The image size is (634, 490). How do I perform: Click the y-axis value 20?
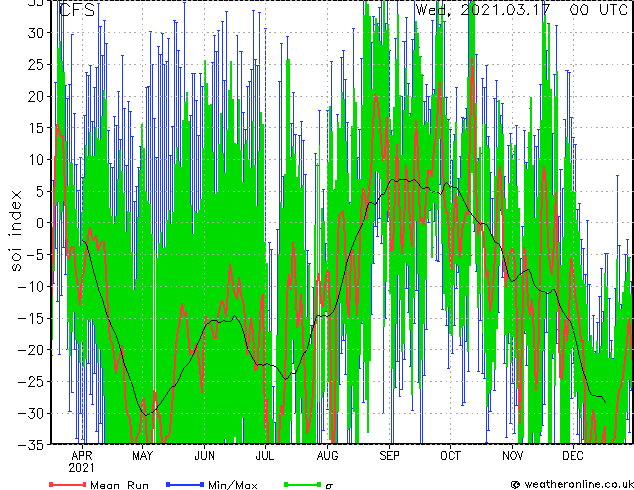(36, 96)
